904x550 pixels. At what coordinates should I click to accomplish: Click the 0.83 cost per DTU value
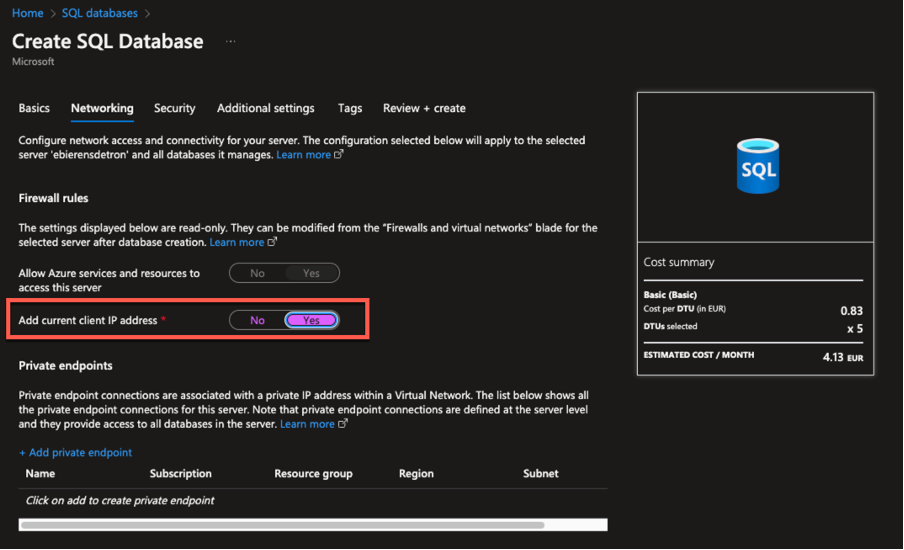click(x=852, y=311)
